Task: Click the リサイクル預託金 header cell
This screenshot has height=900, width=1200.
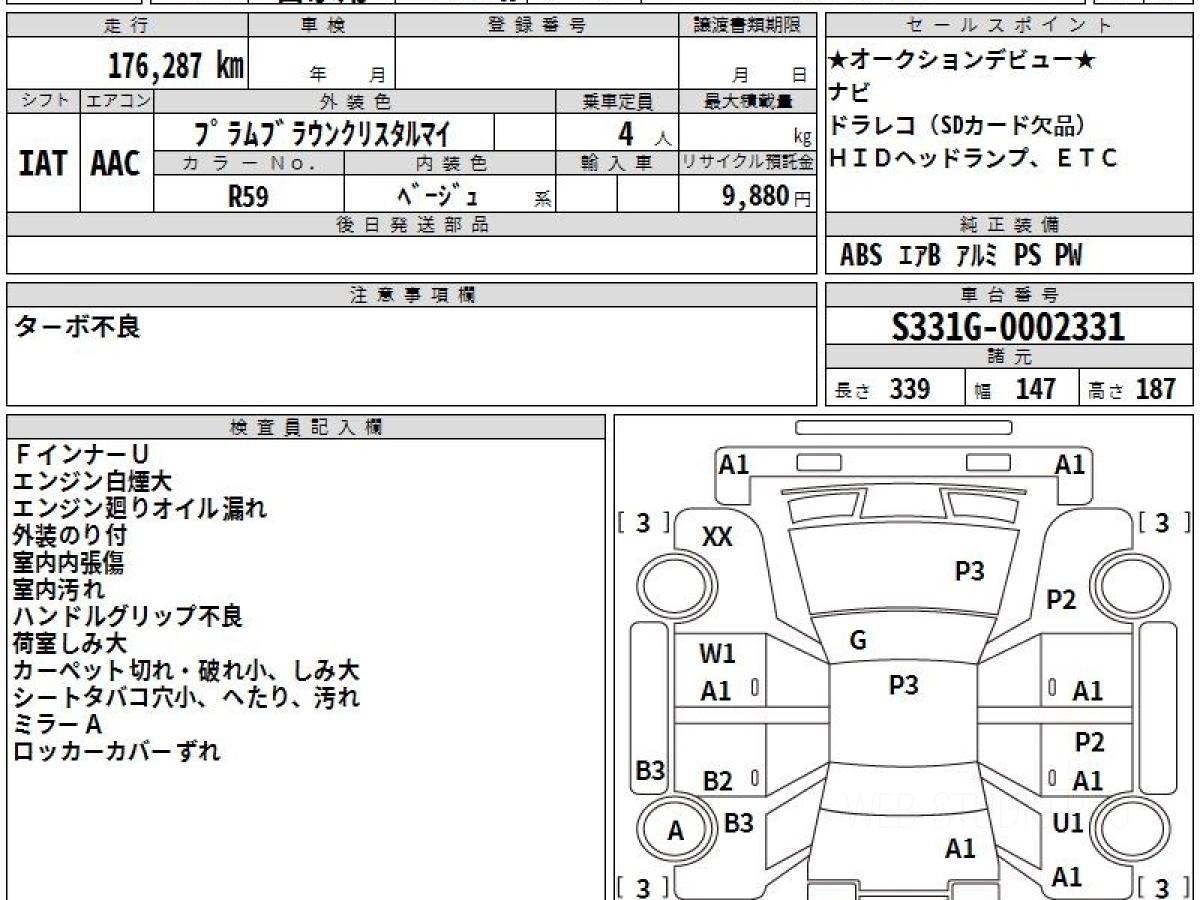Action: click(747, 162)
